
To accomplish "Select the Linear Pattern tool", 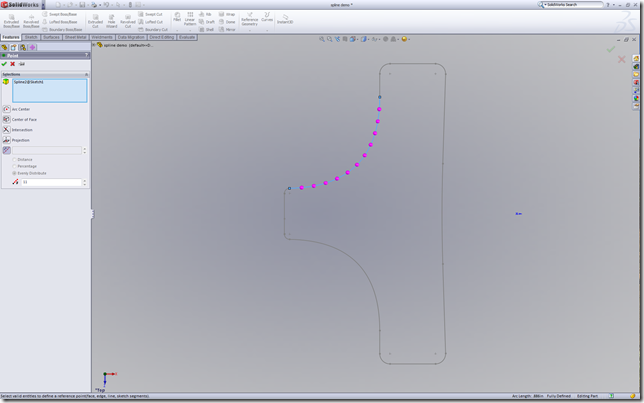I will pyautogui.click(x=190, y=19).
